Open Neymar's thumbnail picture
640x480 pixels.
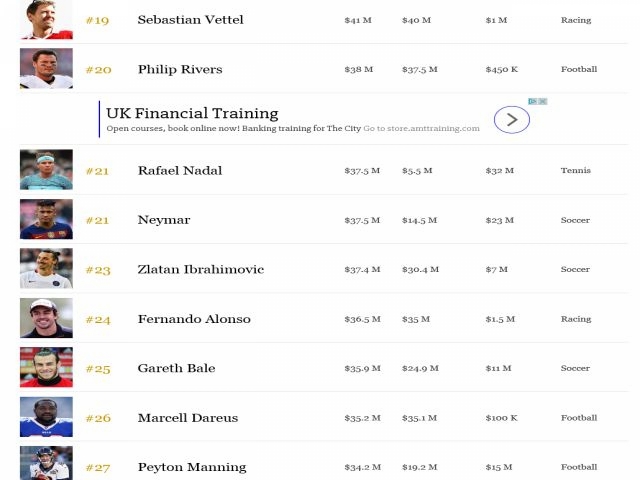(46, 219)
